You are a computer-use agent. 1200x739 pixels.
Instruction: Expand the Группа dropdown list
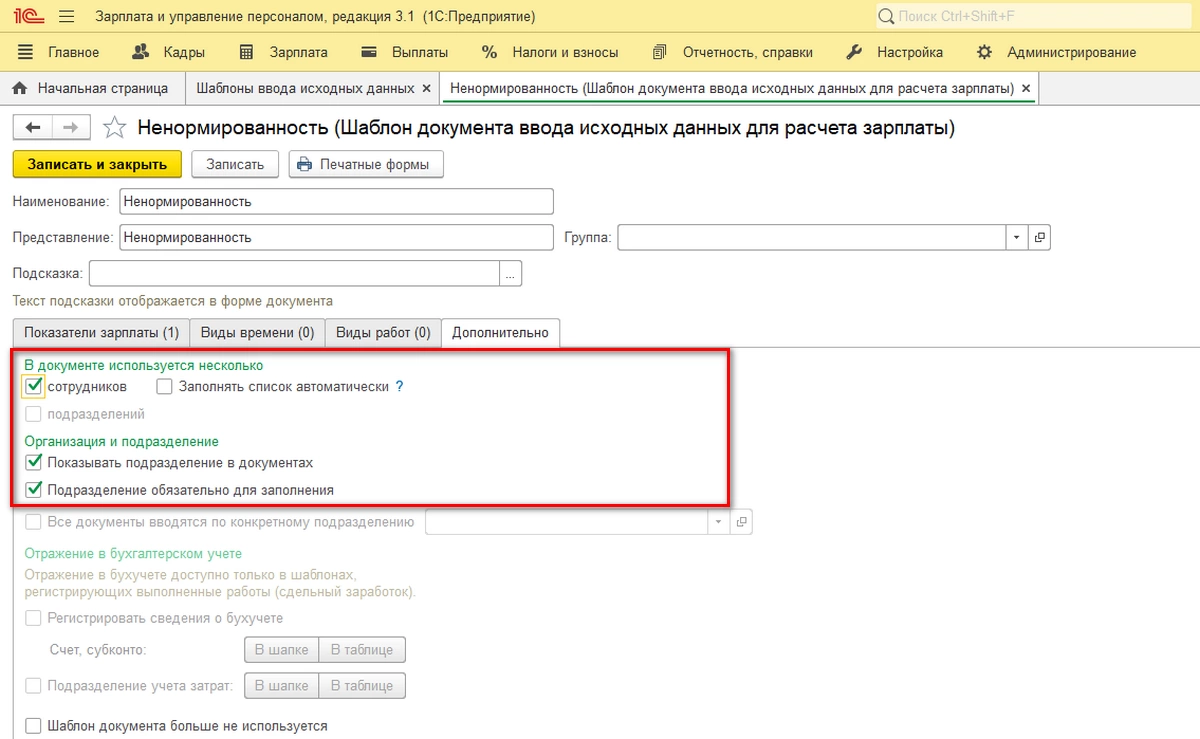coord(1016,238)
